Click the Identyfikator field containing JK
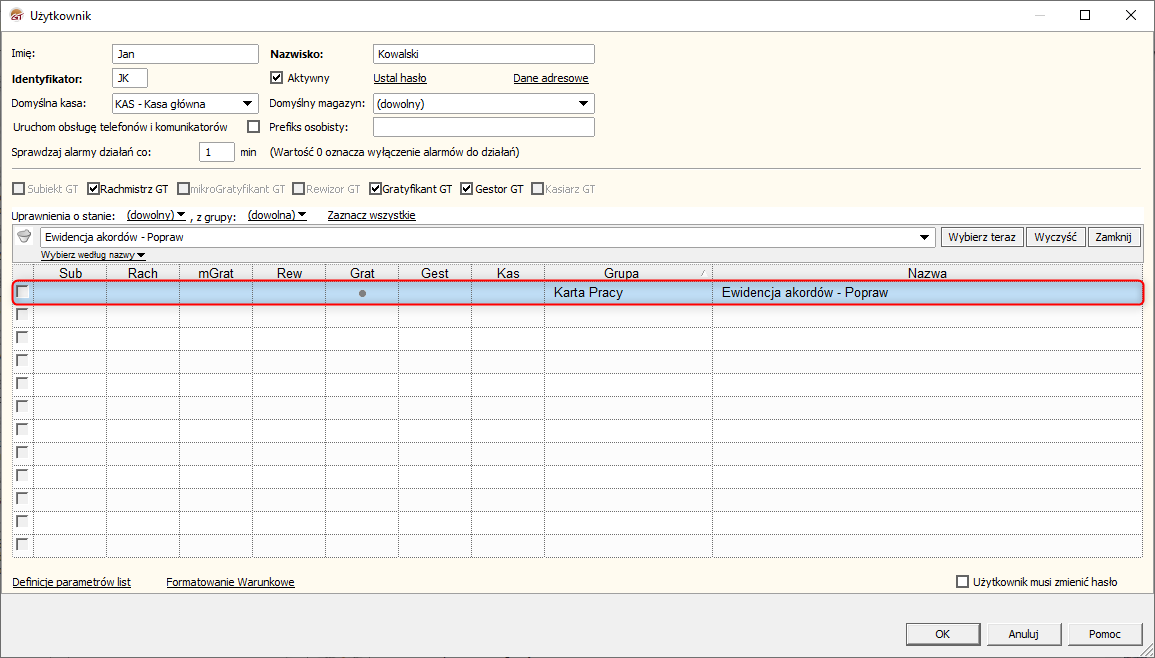The width and height of the screenshot is (1155, 658). [x=130, y=78]
